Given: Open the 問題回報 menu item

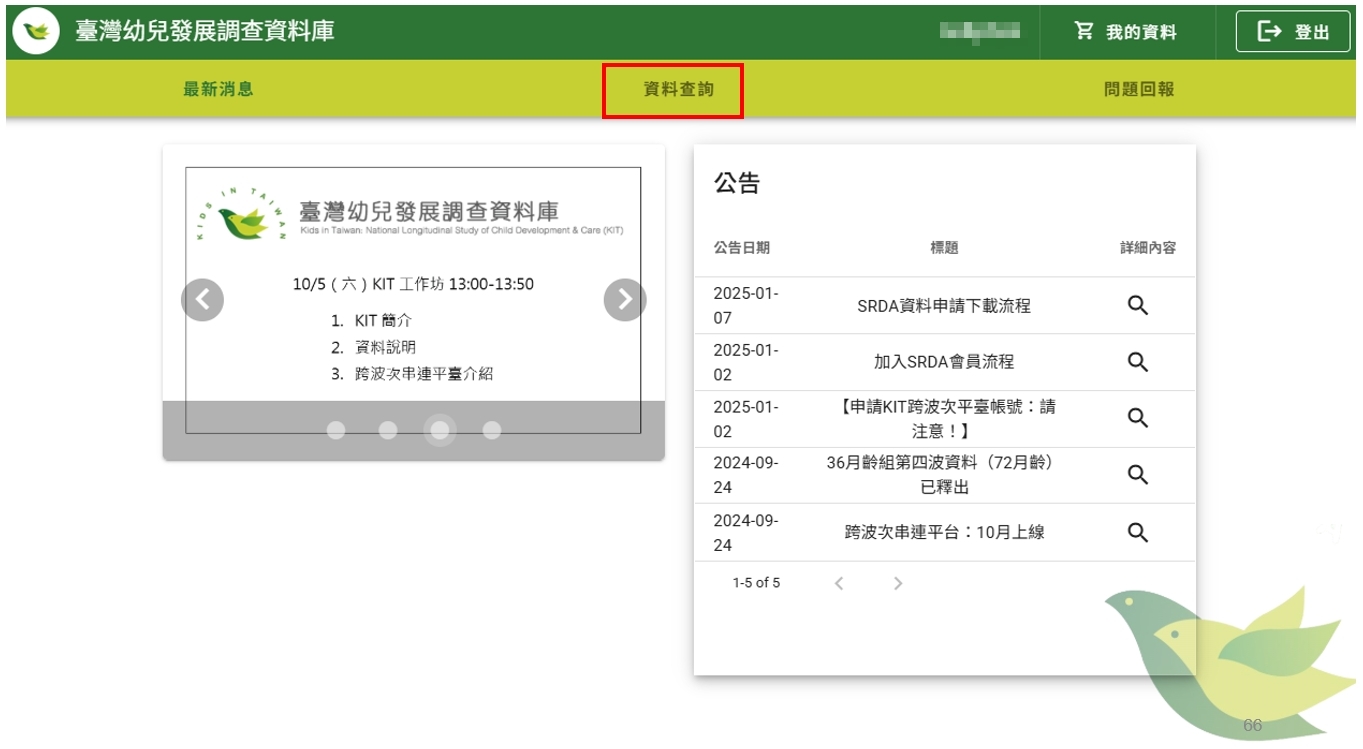Looking at the screenshot, I should [1139, 89].
